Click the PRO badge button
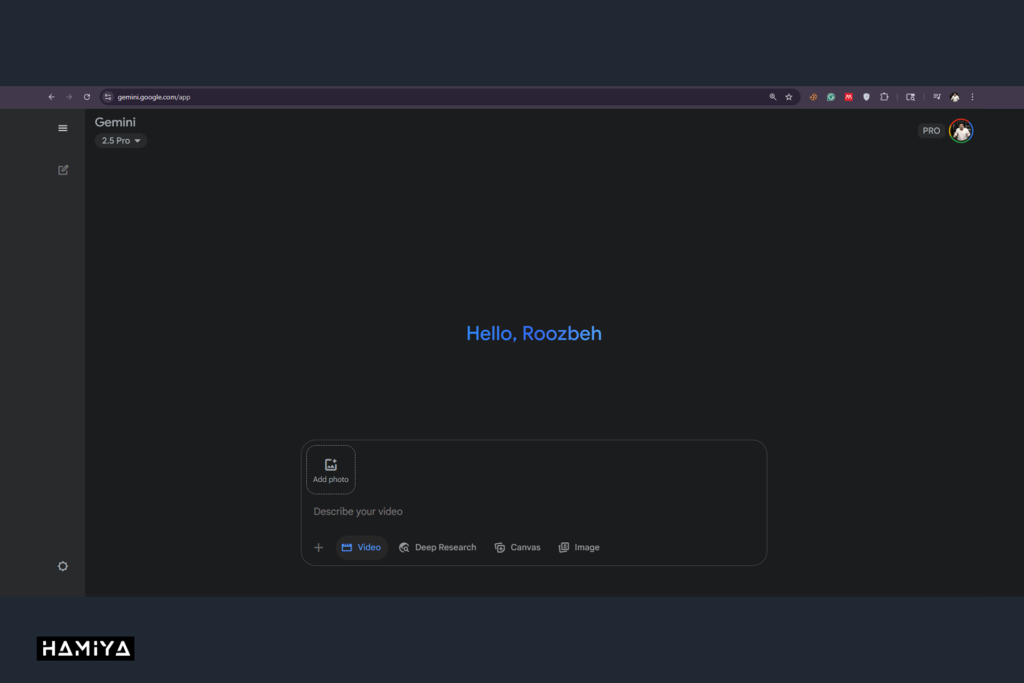Screen dimensions: 1024x683 (x=931, y=131)
